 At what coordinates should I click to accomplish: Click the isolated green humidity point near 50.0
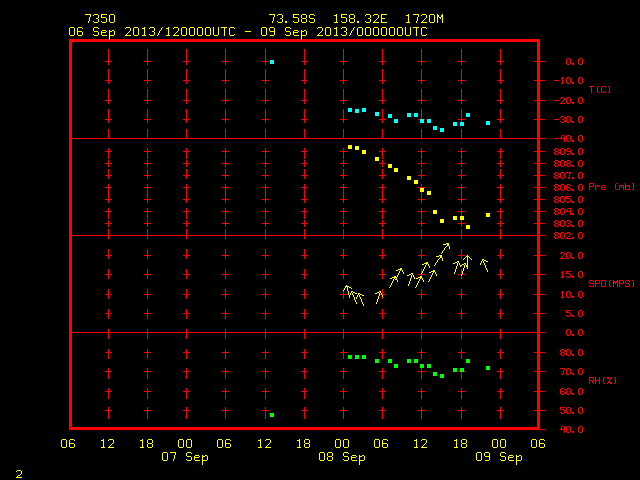(272, 415)
